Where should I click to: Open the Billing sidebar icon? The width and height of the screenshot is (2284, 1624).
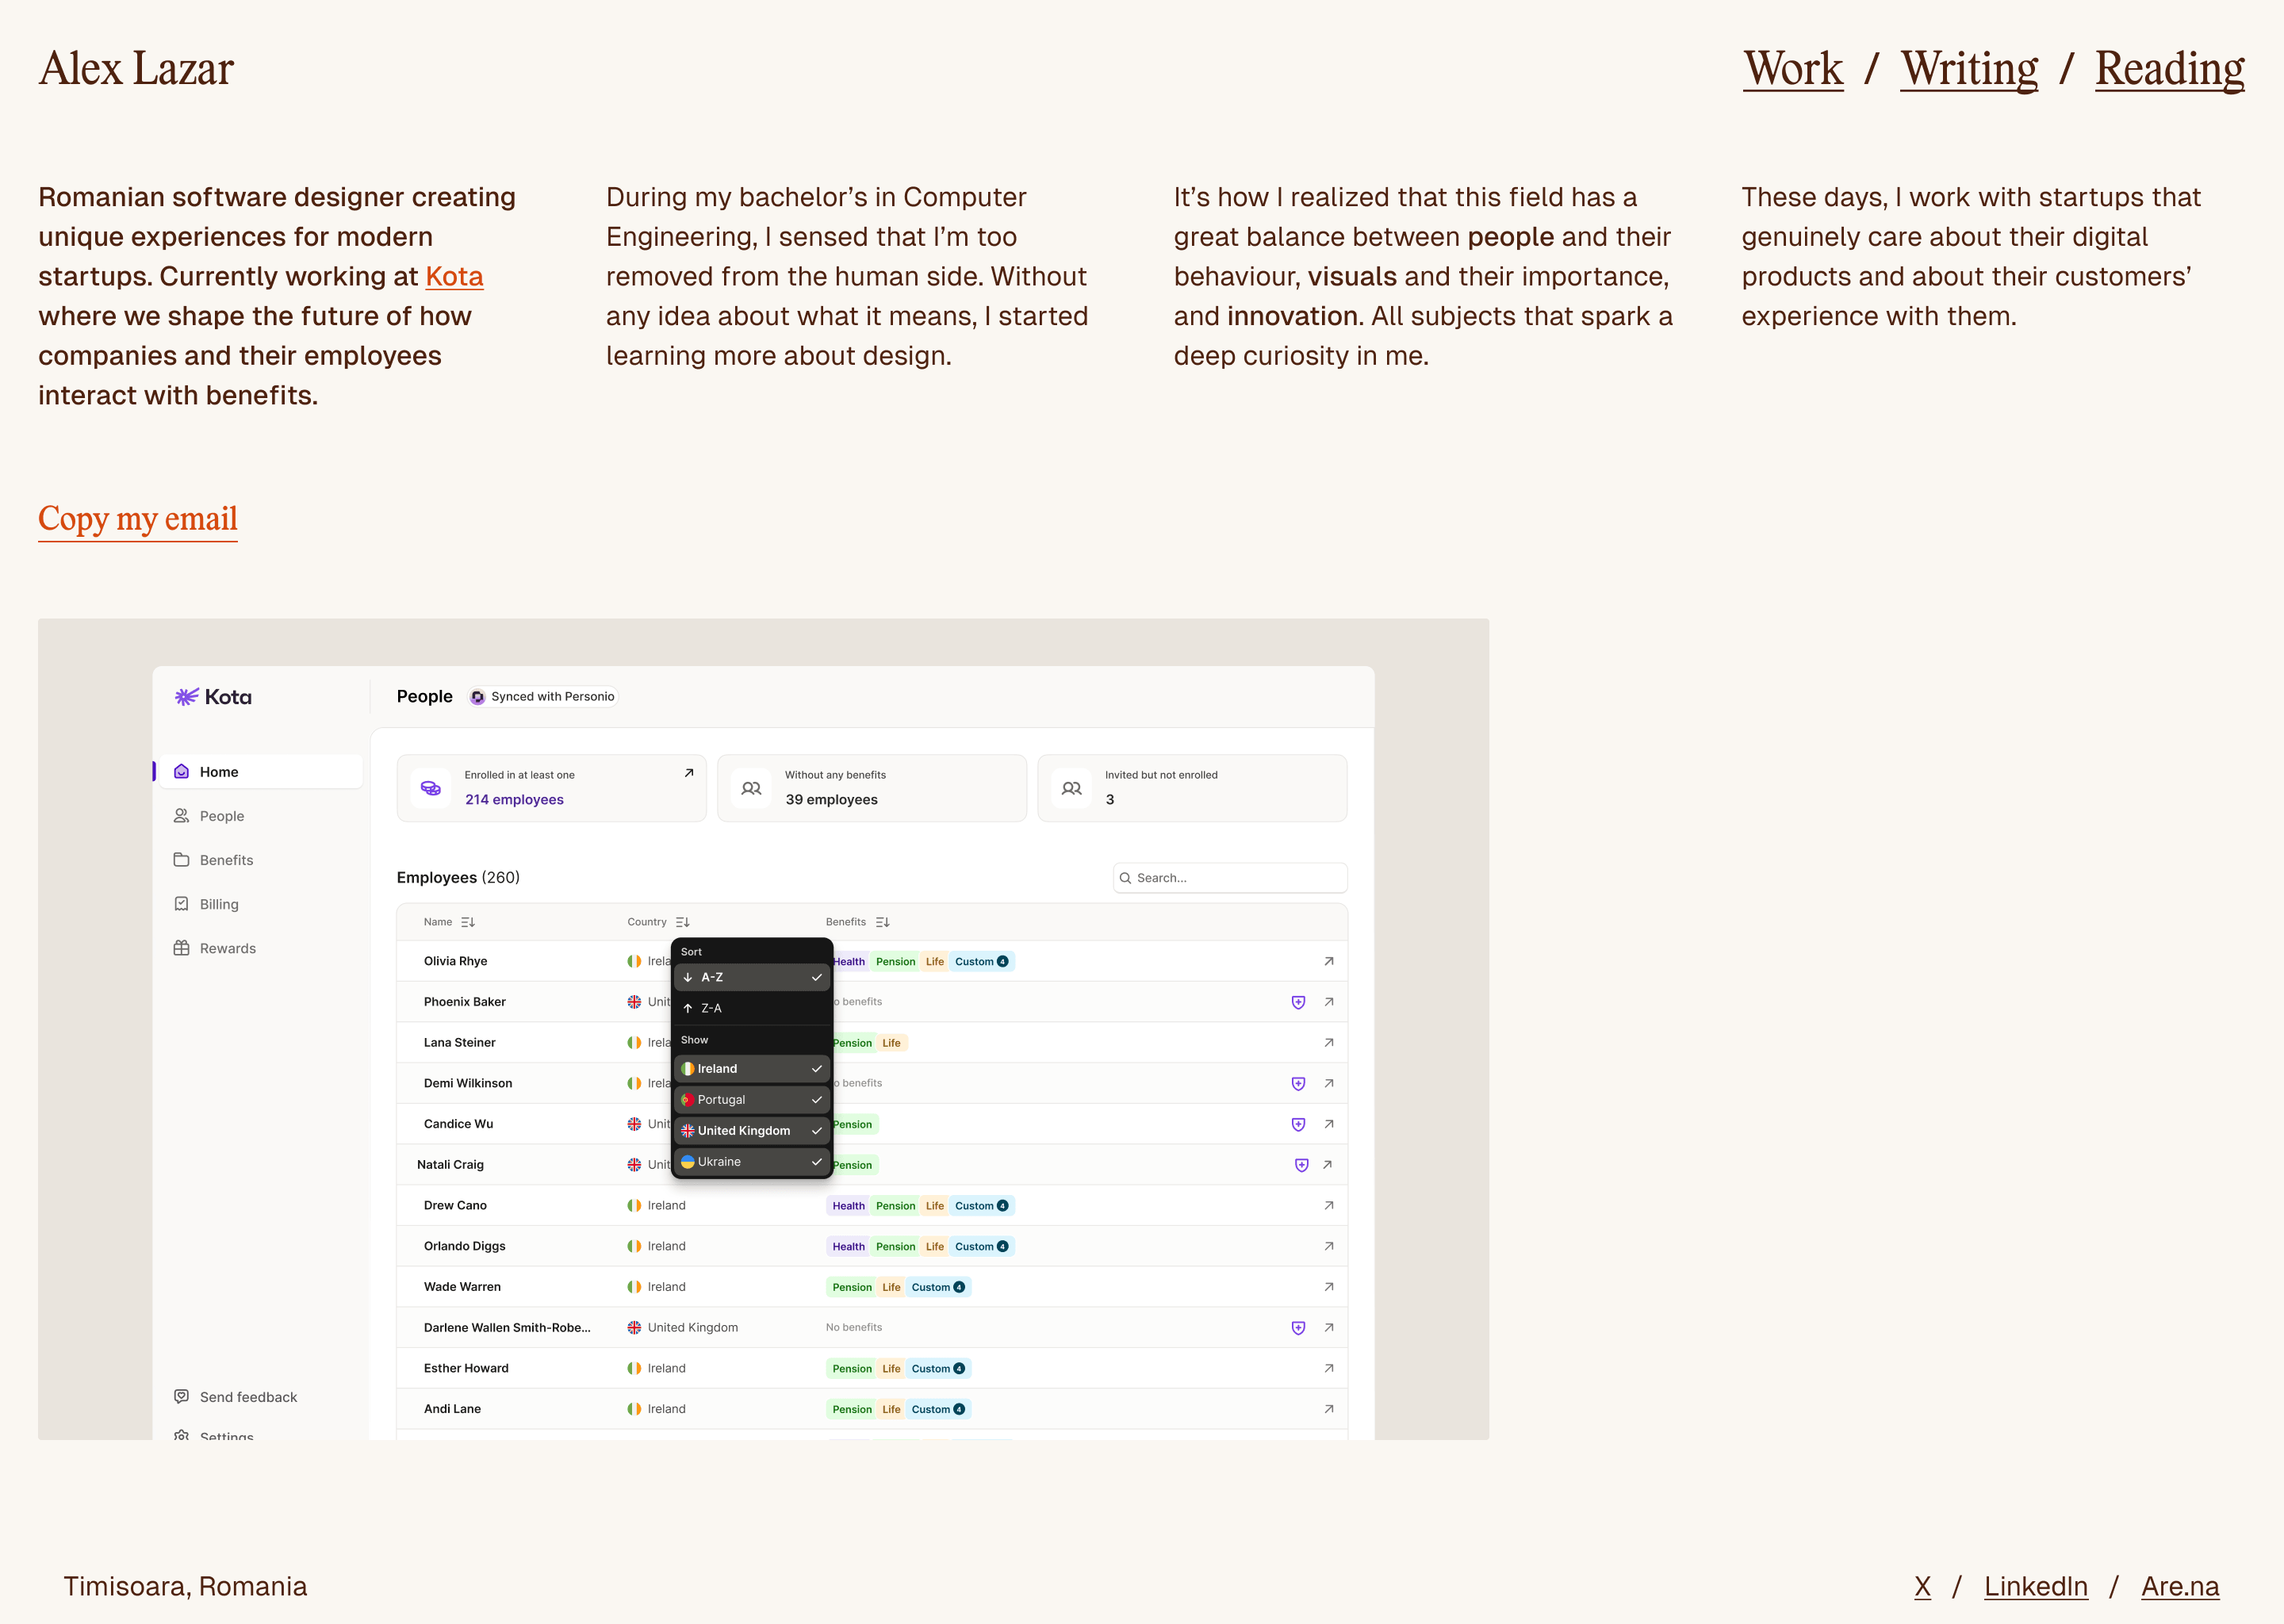[181, 904]
